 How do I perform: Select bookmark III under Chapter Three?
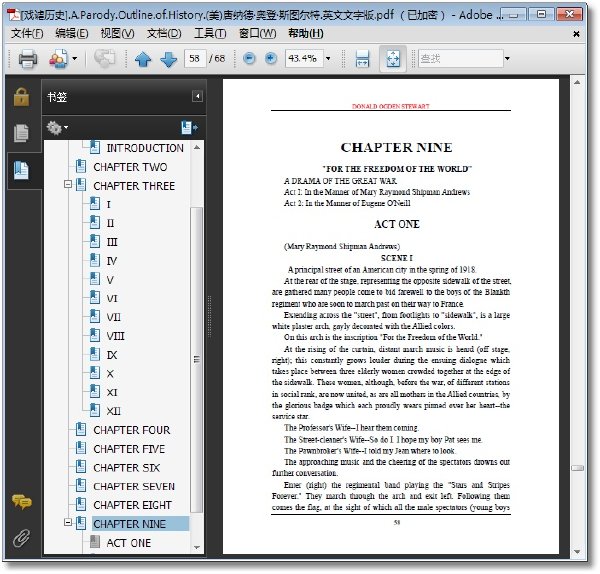[112, 242]
